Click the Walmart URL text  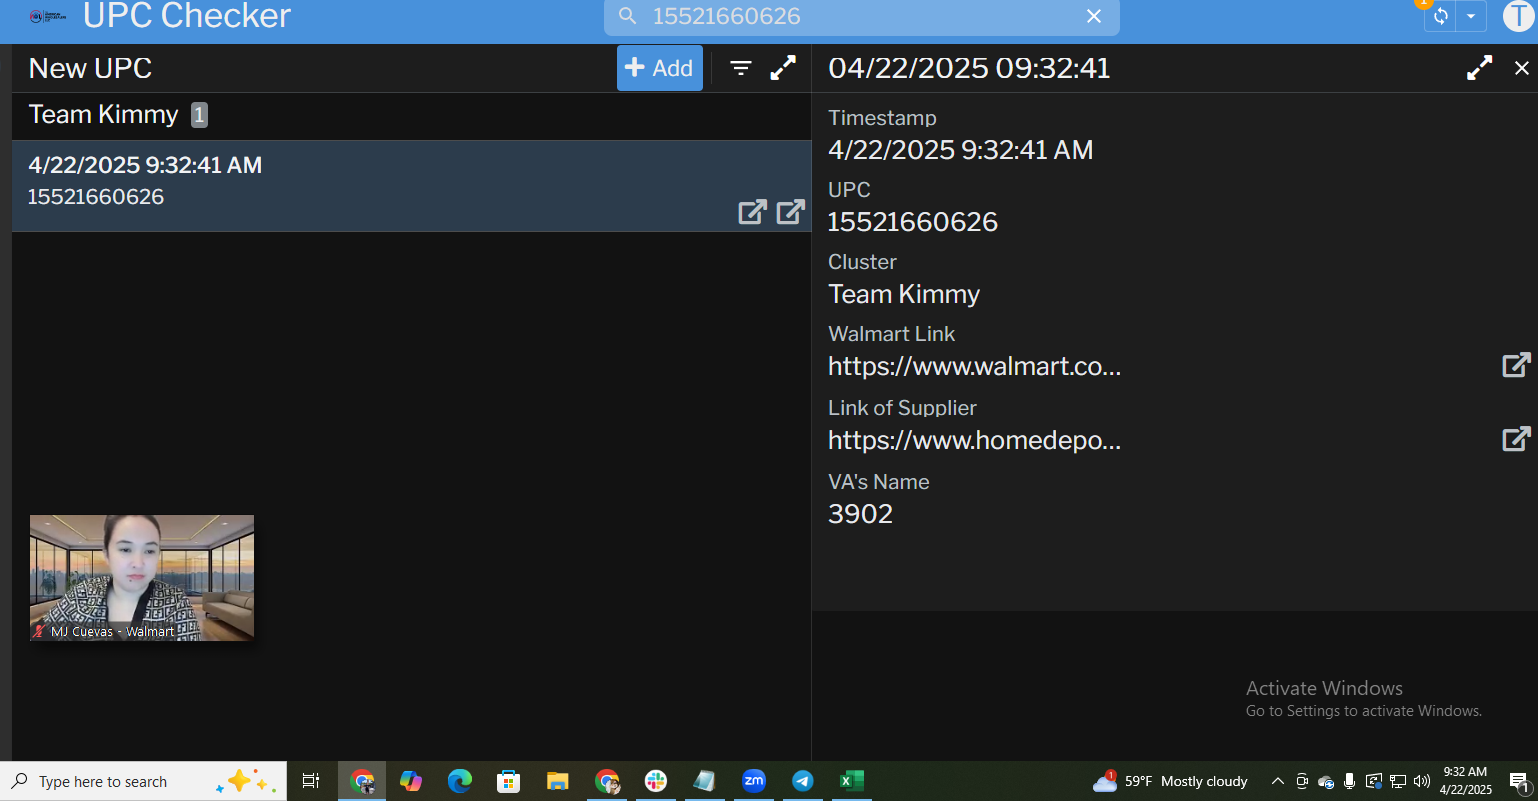pyautogui.click(x=974, y=366)
